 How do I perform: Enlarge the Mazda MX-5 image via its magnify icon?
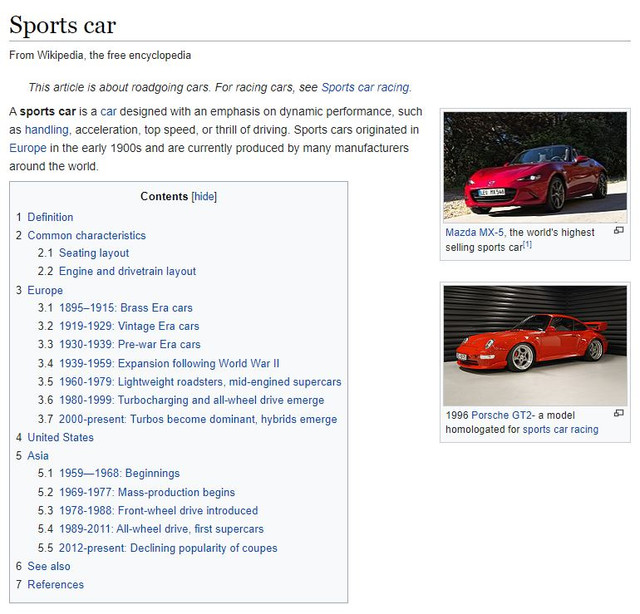tap(618, 231)
